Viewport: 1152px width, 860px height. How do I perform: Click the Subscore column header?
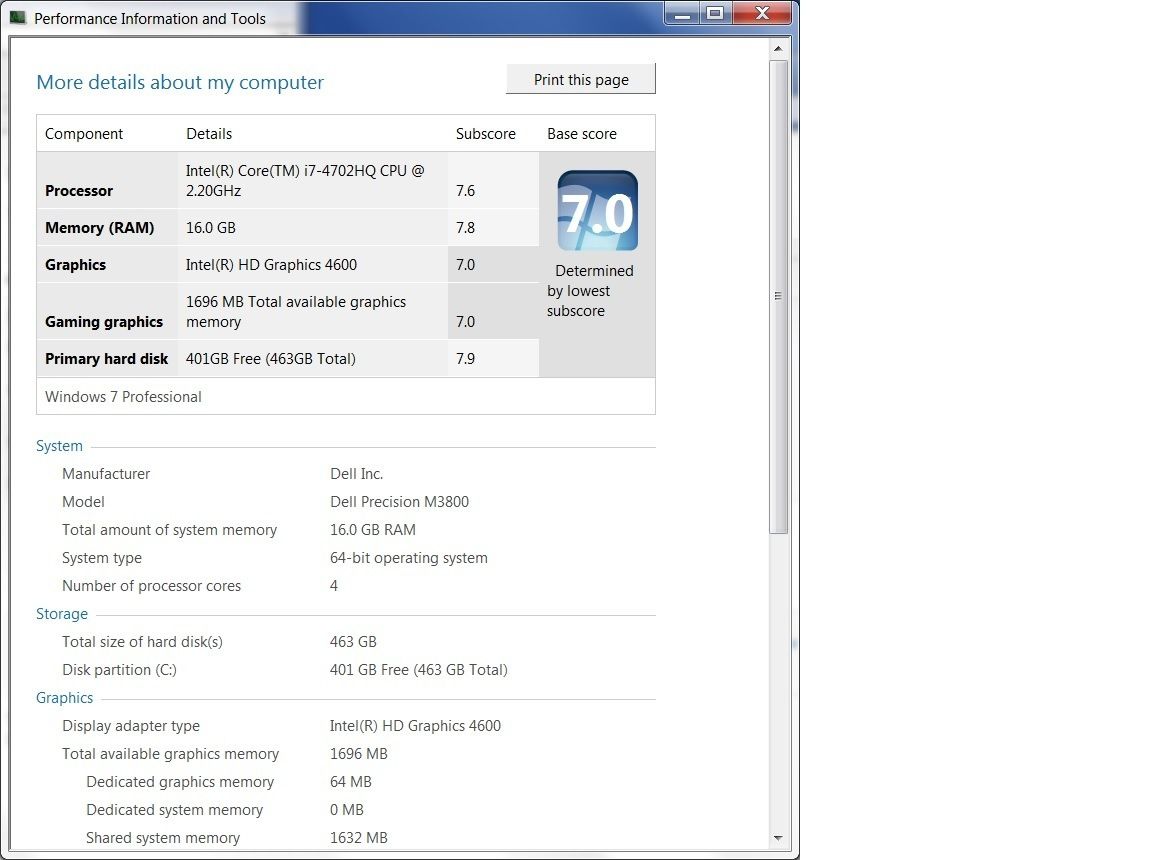tap(486, 134)
